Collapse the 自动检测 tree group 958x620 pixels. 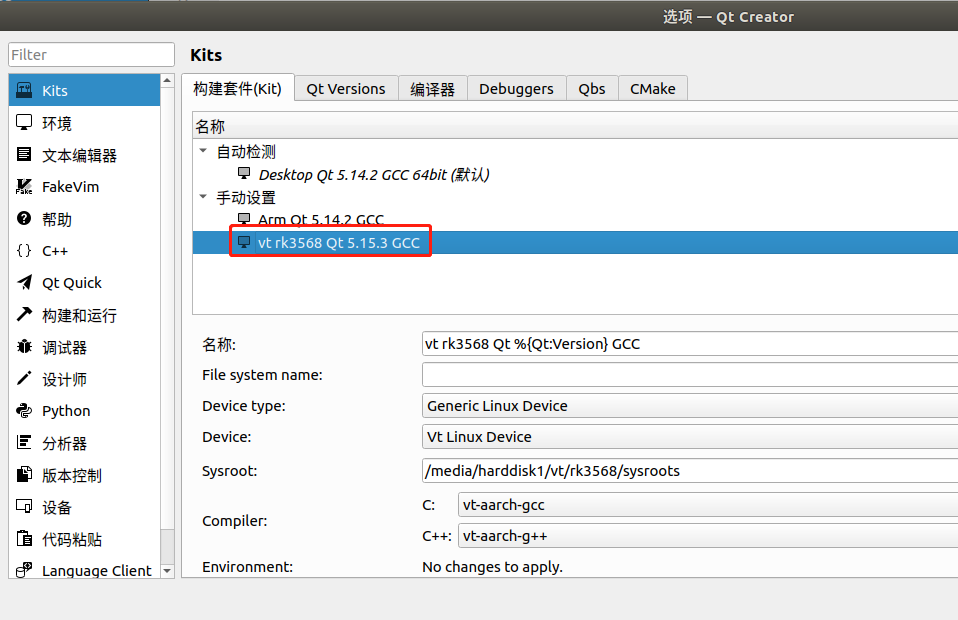pyautogui.click(x=204, y=152)
